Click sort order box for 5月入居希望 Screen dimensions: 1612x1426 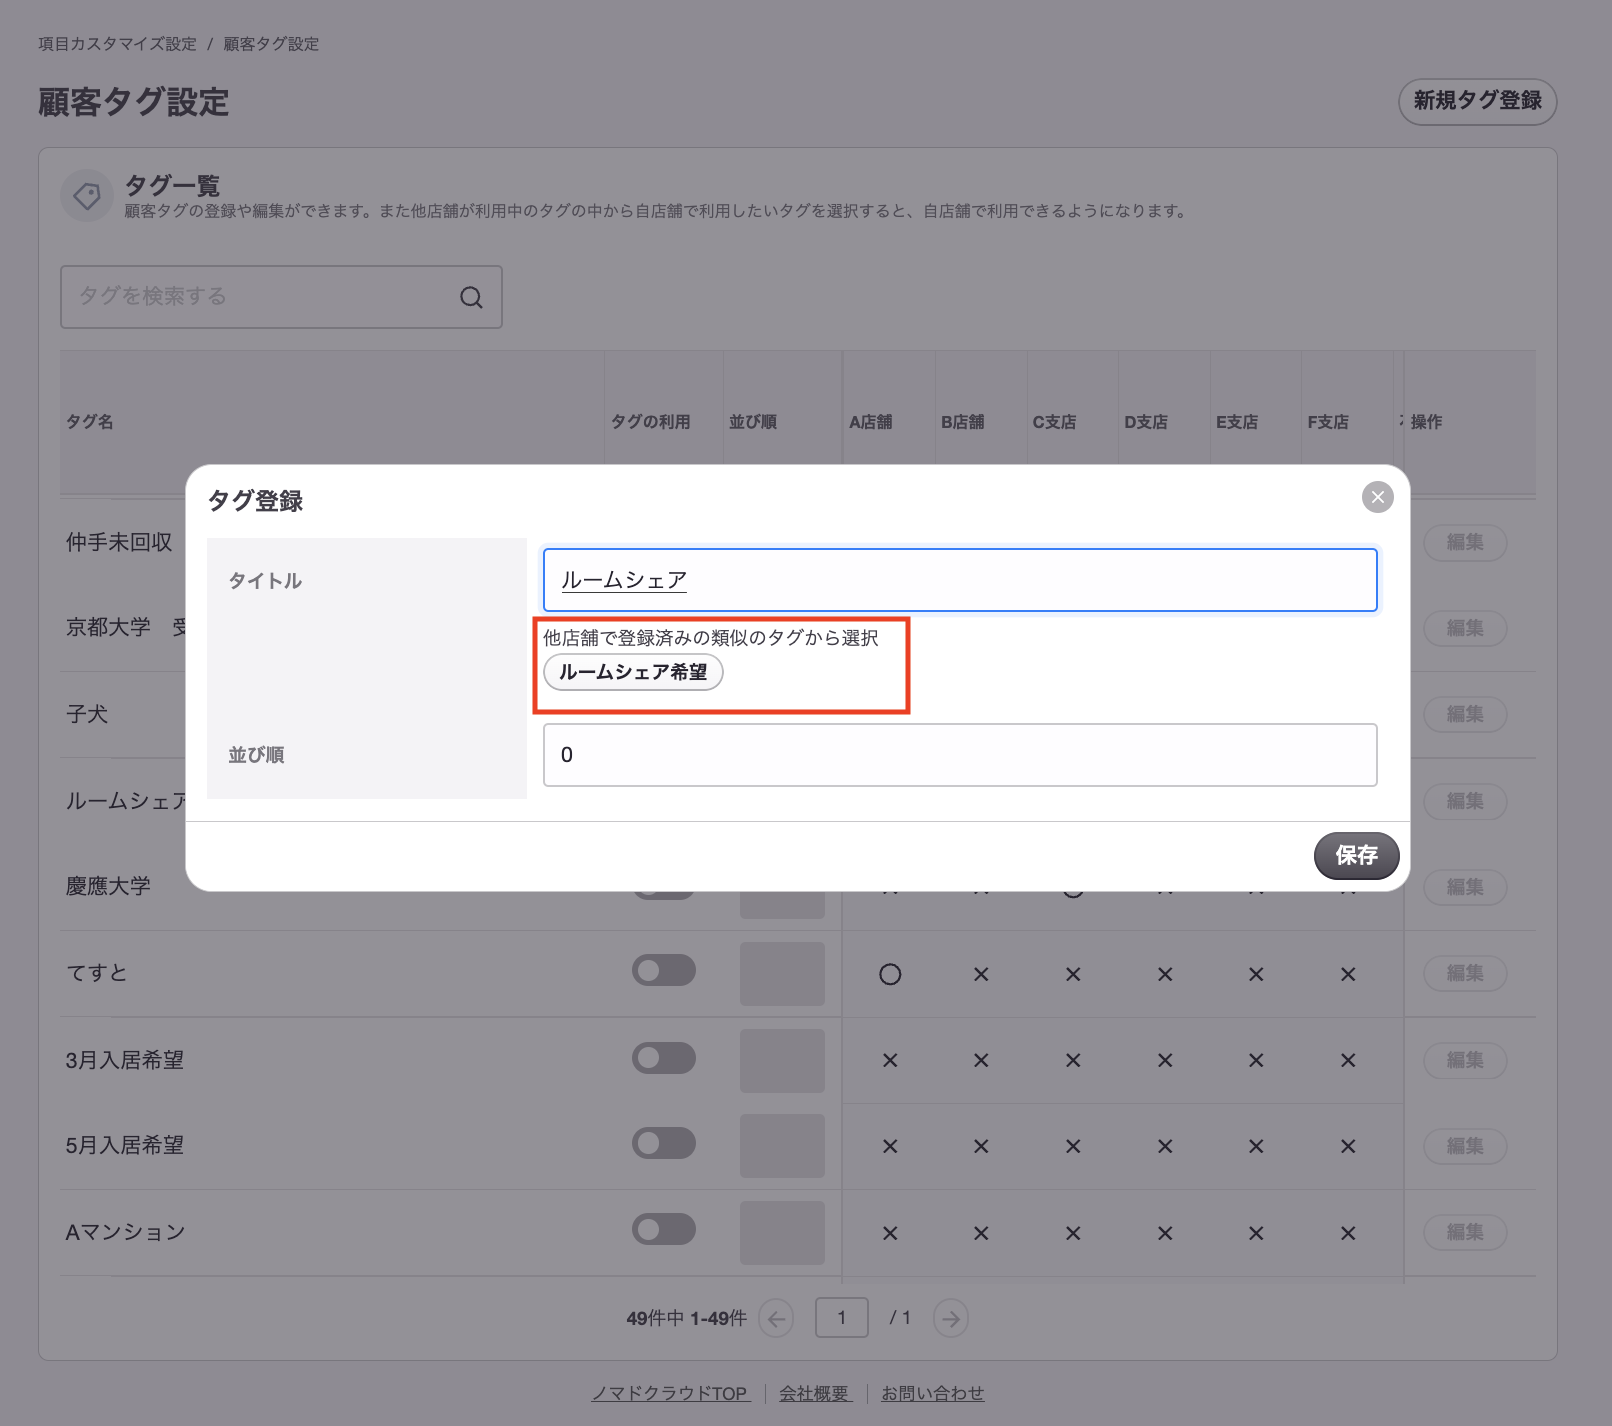point(782,1146)
